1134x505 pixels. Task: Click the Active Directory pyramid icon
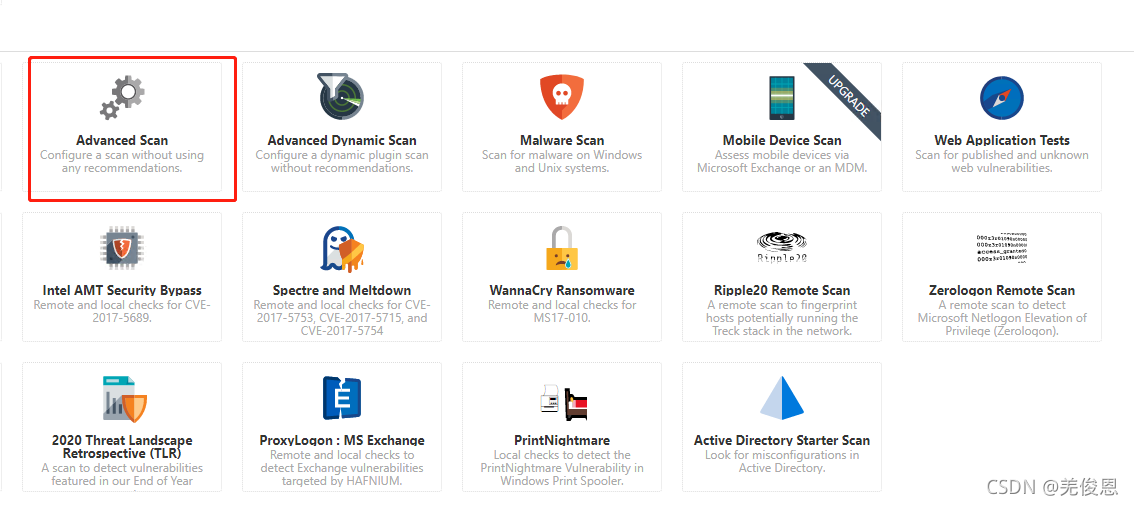781,398
